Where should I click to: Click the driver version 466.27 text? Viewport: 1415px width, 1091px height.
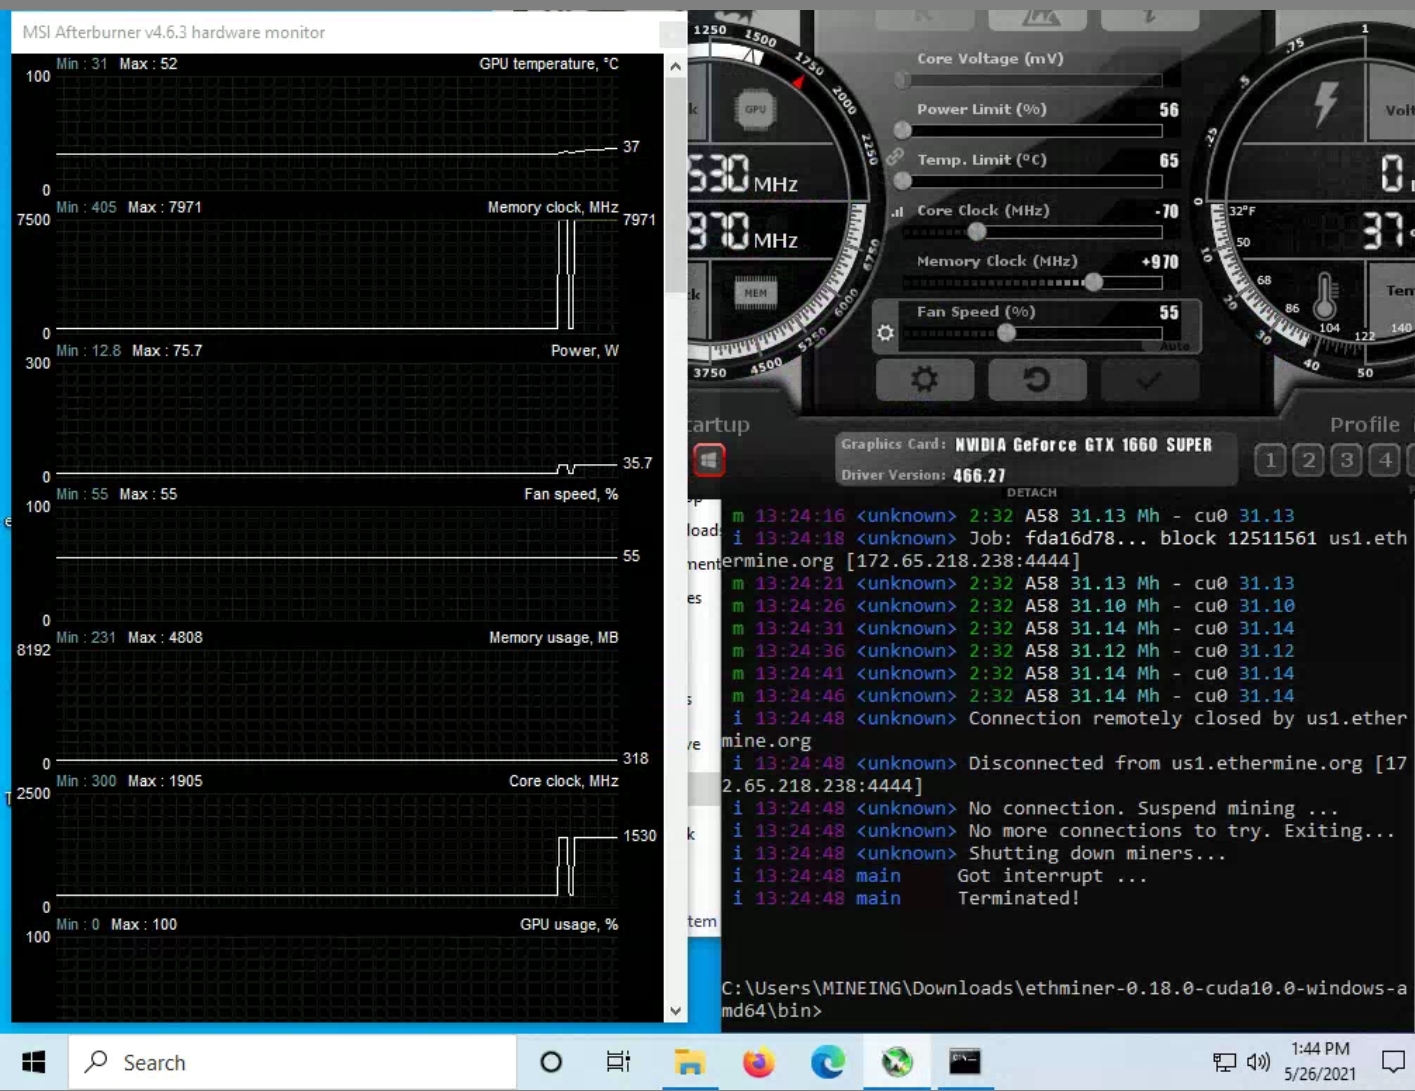click(x=979, y=476)
